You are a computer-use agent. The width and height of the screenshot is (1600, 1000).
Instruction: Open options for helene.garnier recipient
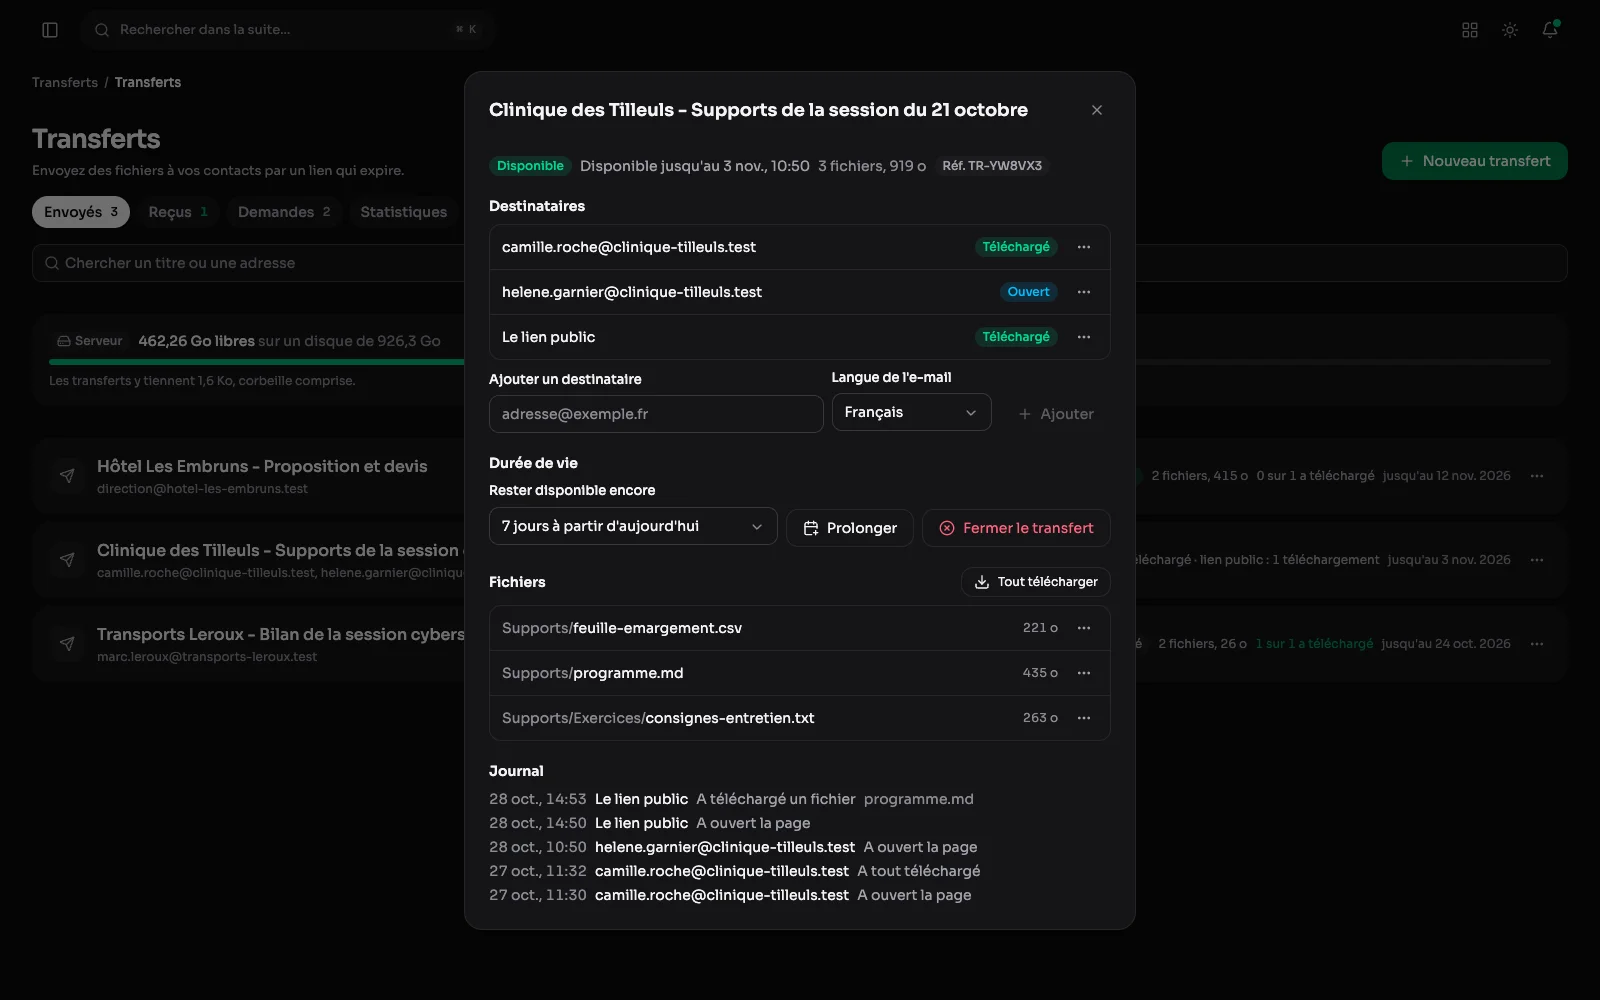coord(1084,292)
